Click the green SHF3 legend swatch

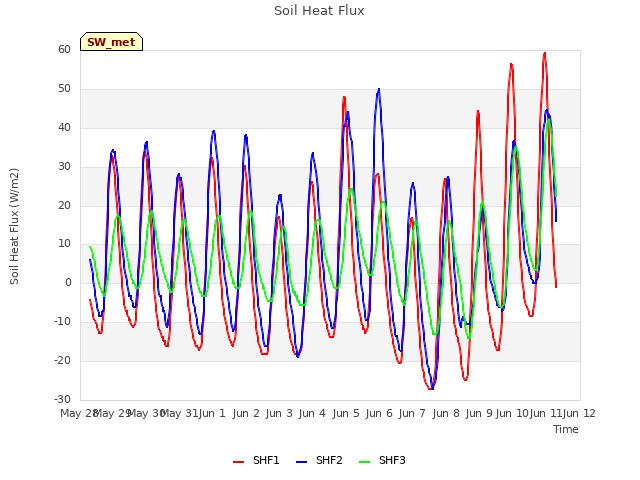(364, 462)
